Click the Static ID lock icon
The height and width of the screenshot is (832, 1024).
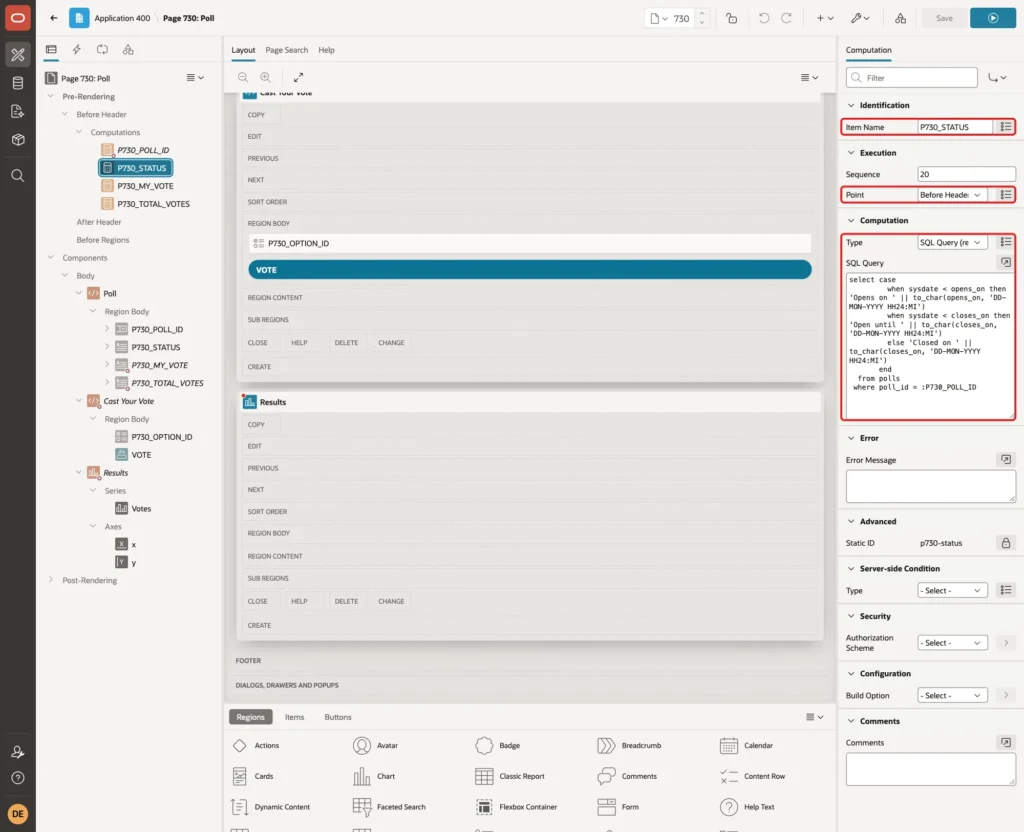coord(1006,543)
